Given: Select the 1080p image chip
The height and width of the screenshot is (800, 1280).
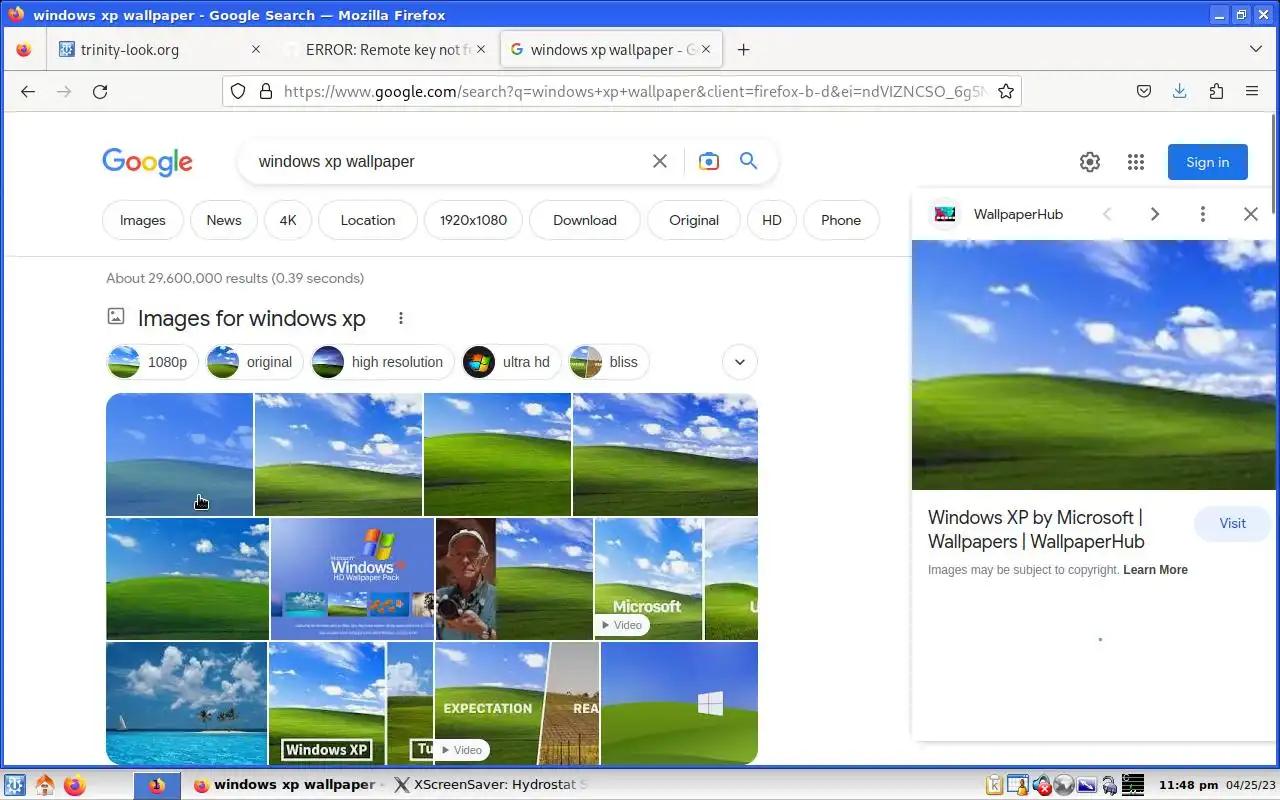Looking at the screenshot, I should (x=151, y=362).
